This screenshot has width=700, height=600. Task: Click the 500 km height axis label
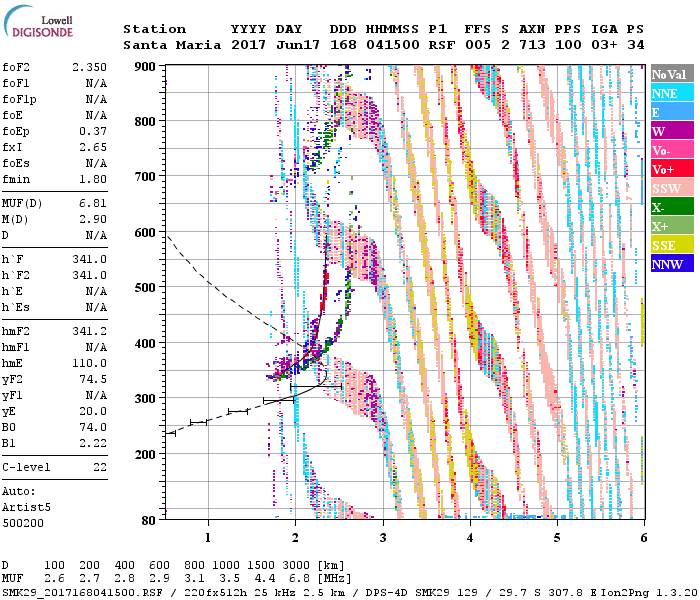coord(145,288)
